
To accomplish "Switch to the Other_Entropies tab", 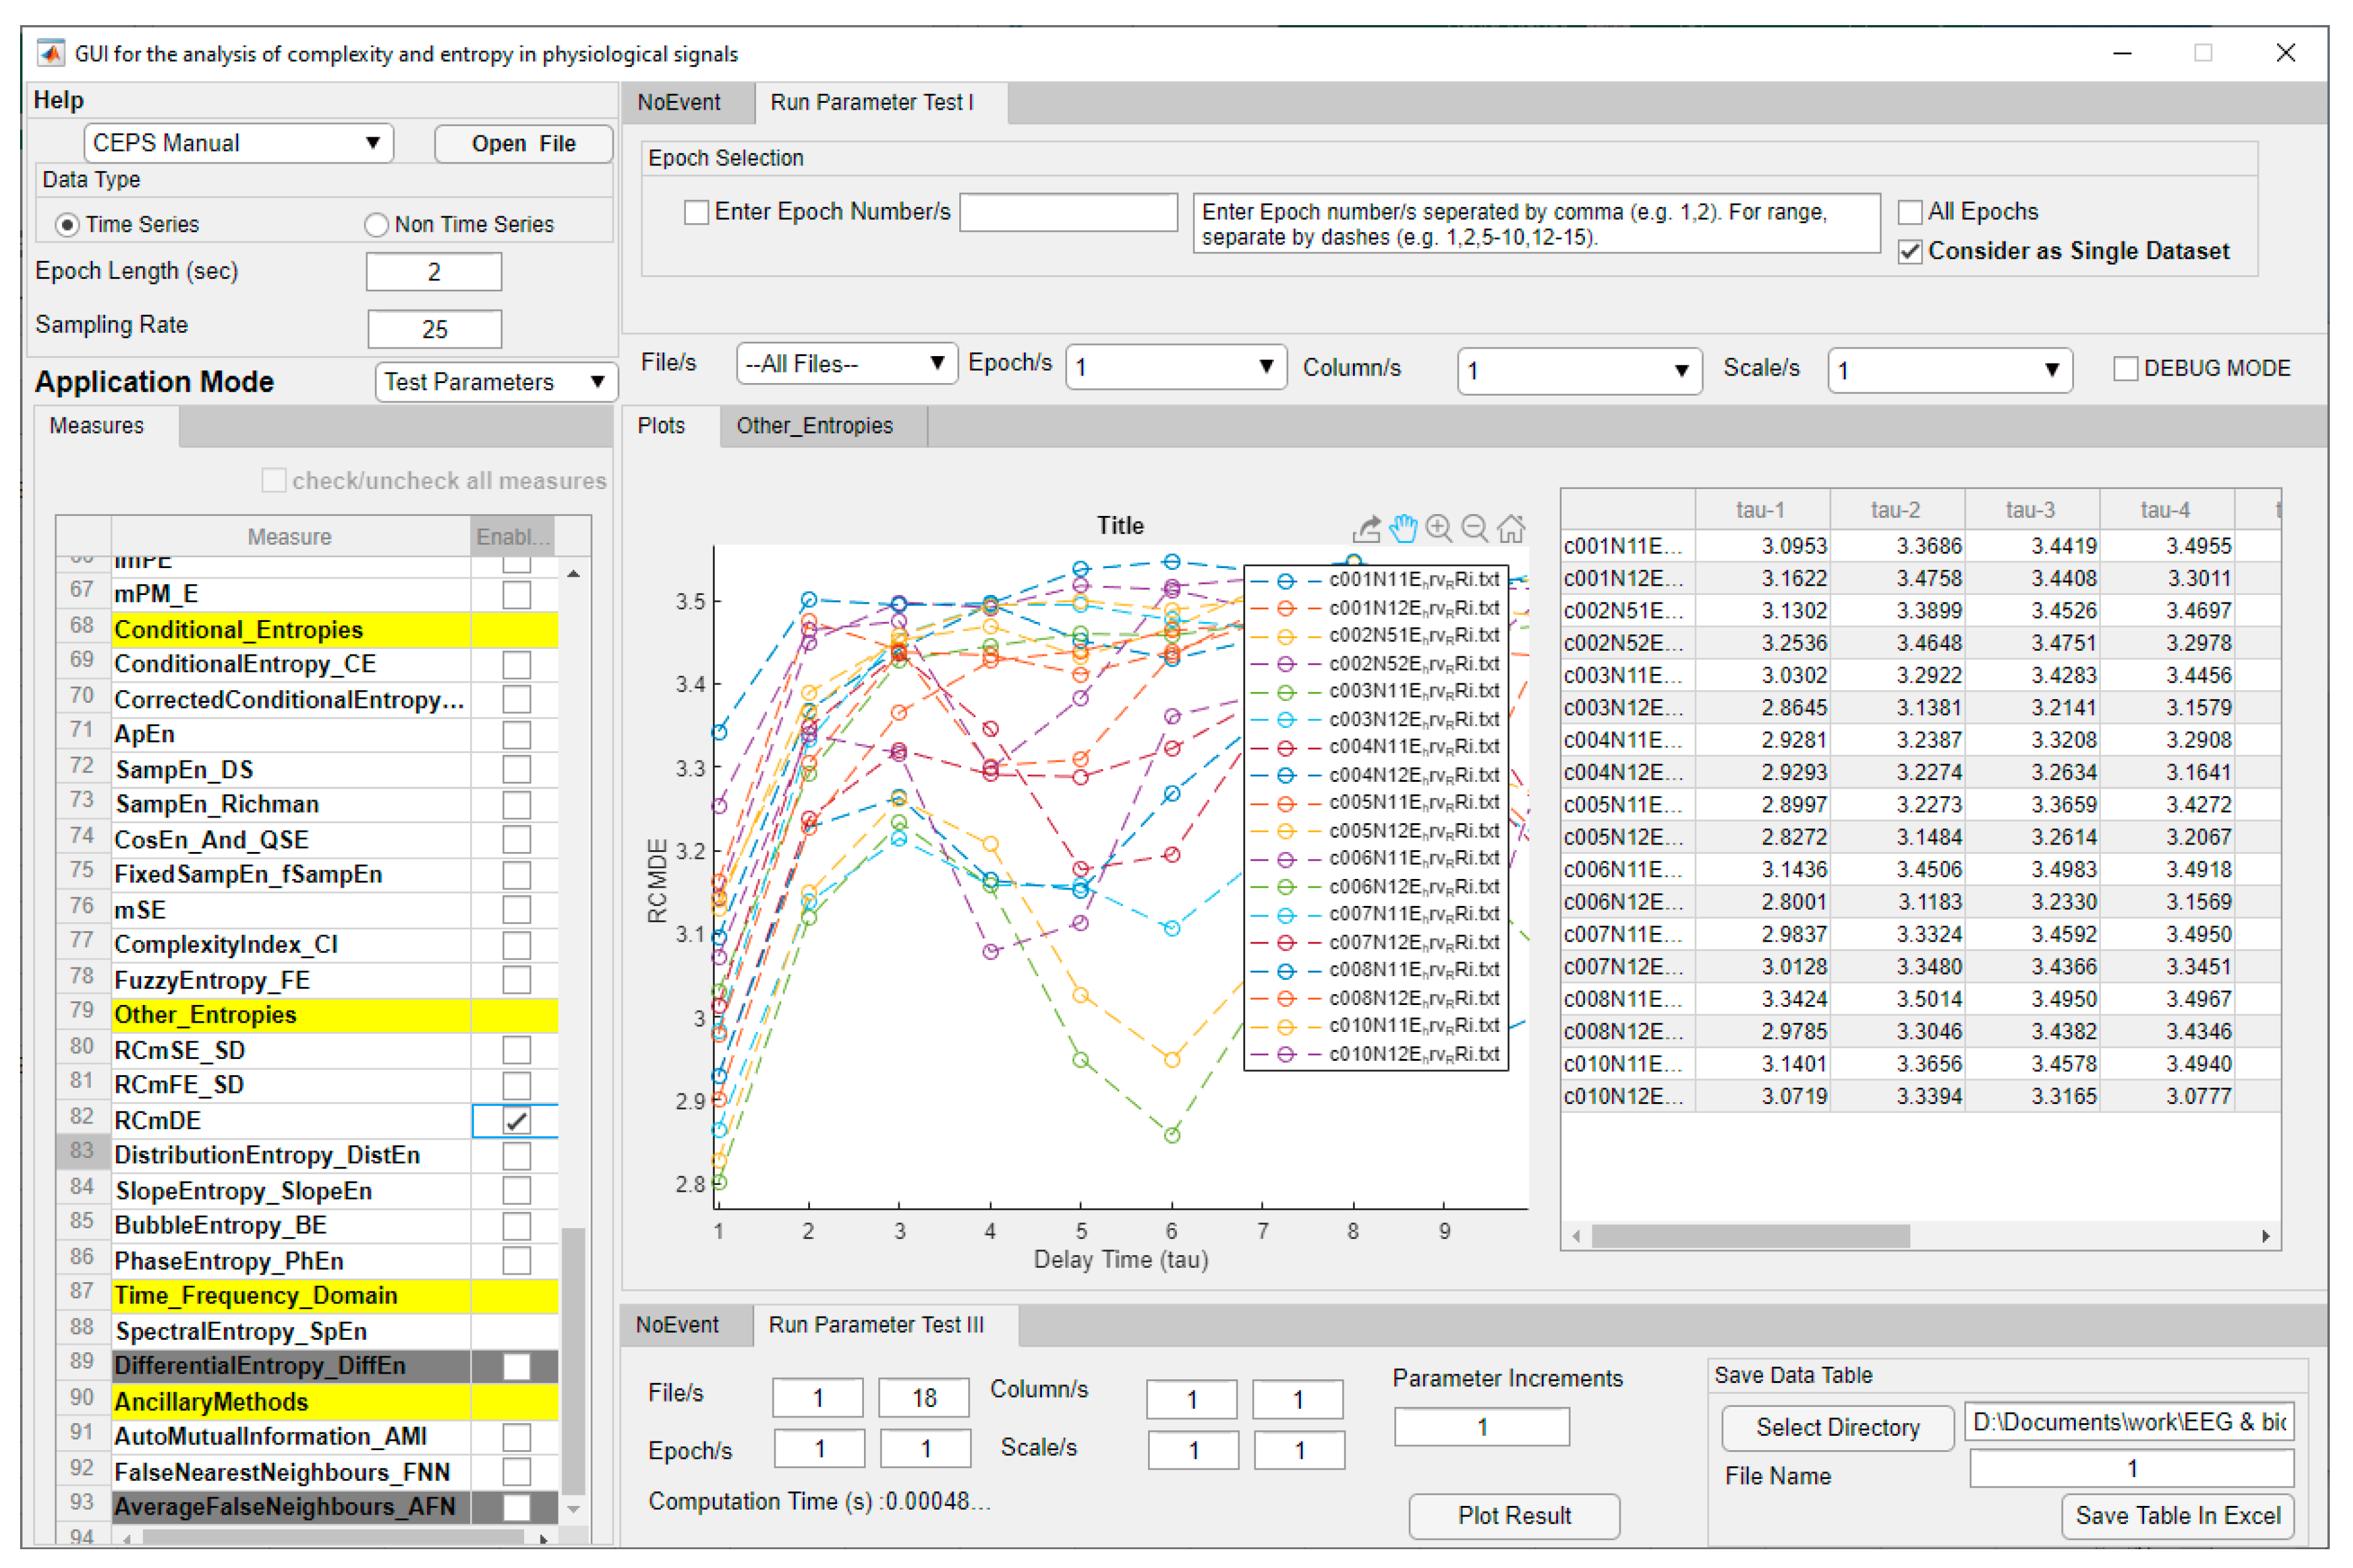I will click(x=814, y=426).
